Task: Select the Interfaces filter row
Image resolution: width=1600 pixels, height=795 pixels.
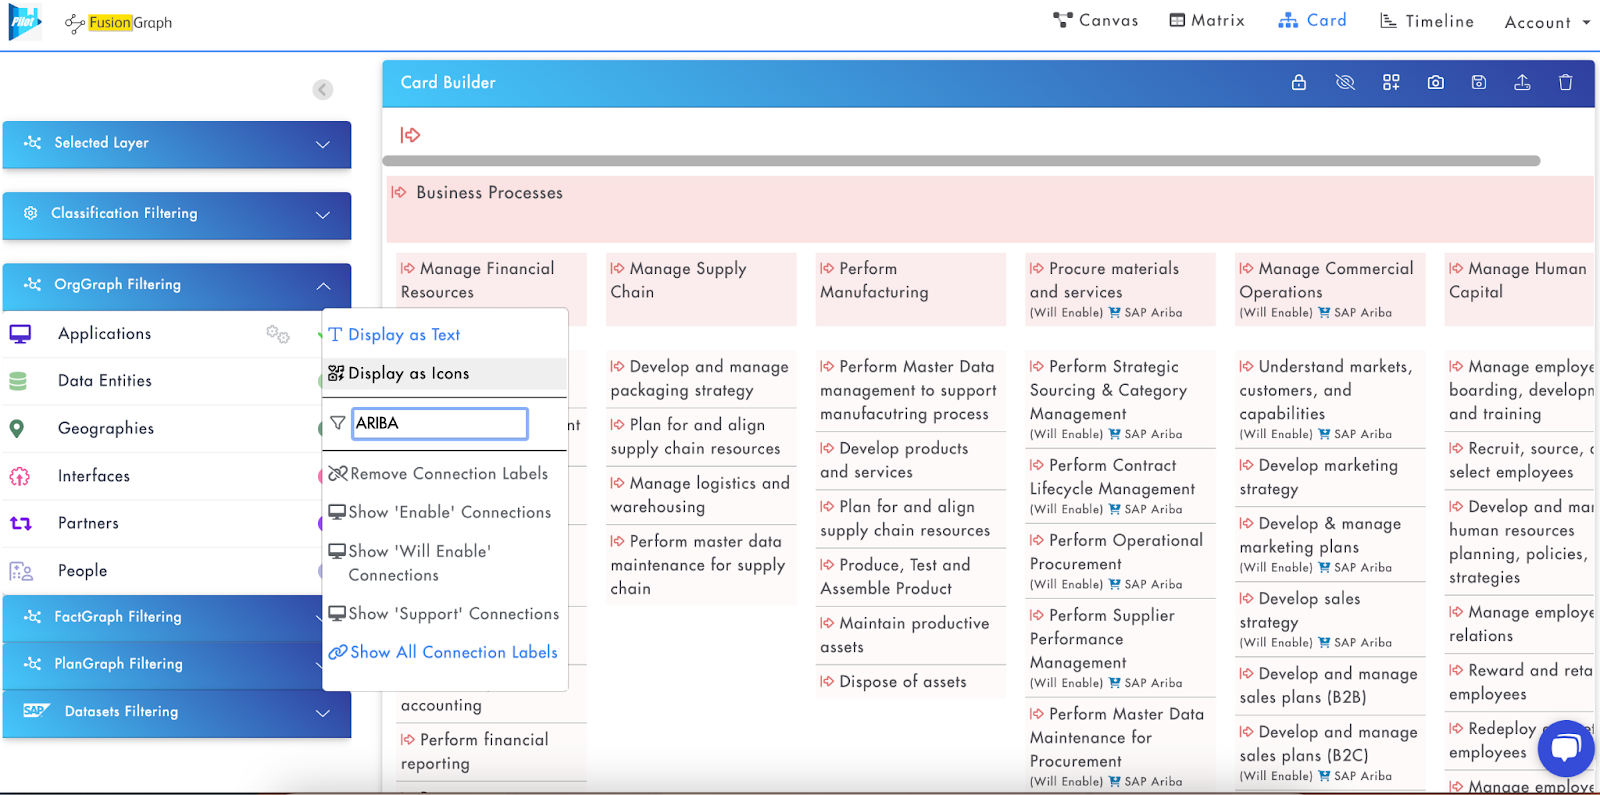Action: point(162,476)
